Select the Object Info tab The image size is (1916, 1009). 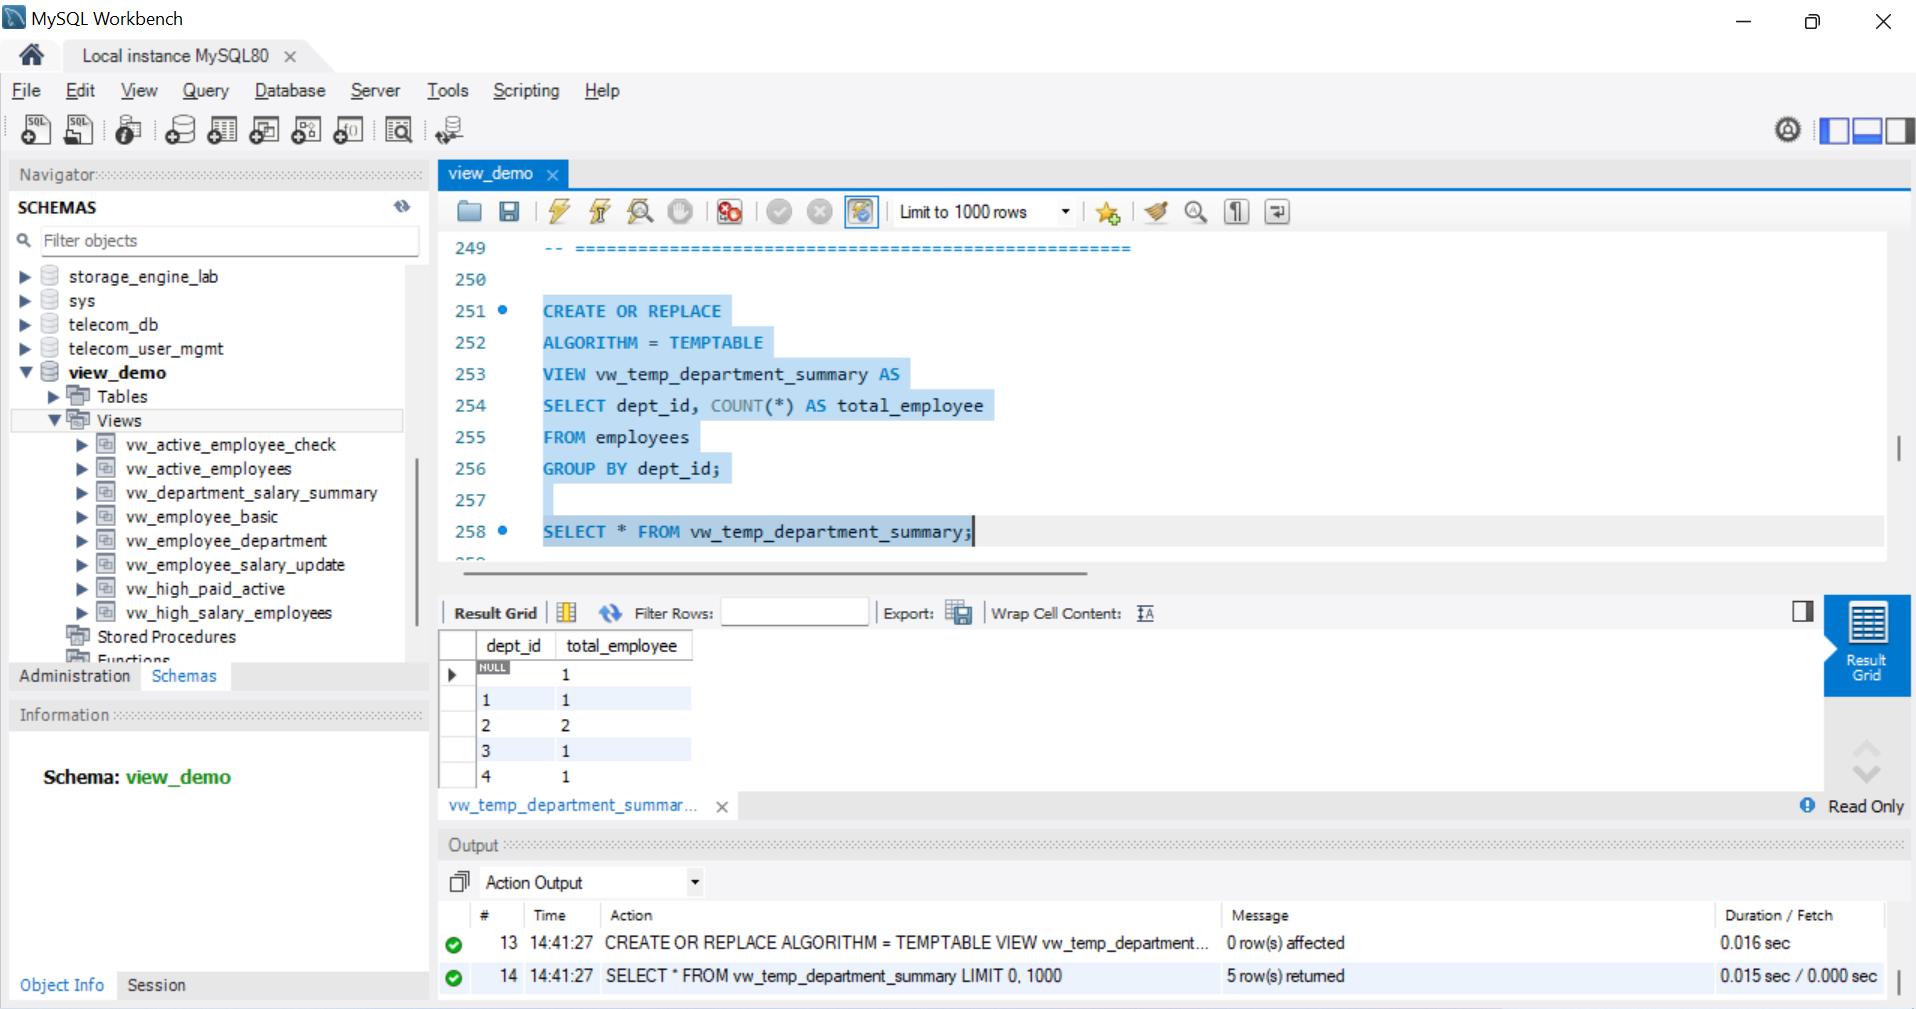(x=62, y=985)
